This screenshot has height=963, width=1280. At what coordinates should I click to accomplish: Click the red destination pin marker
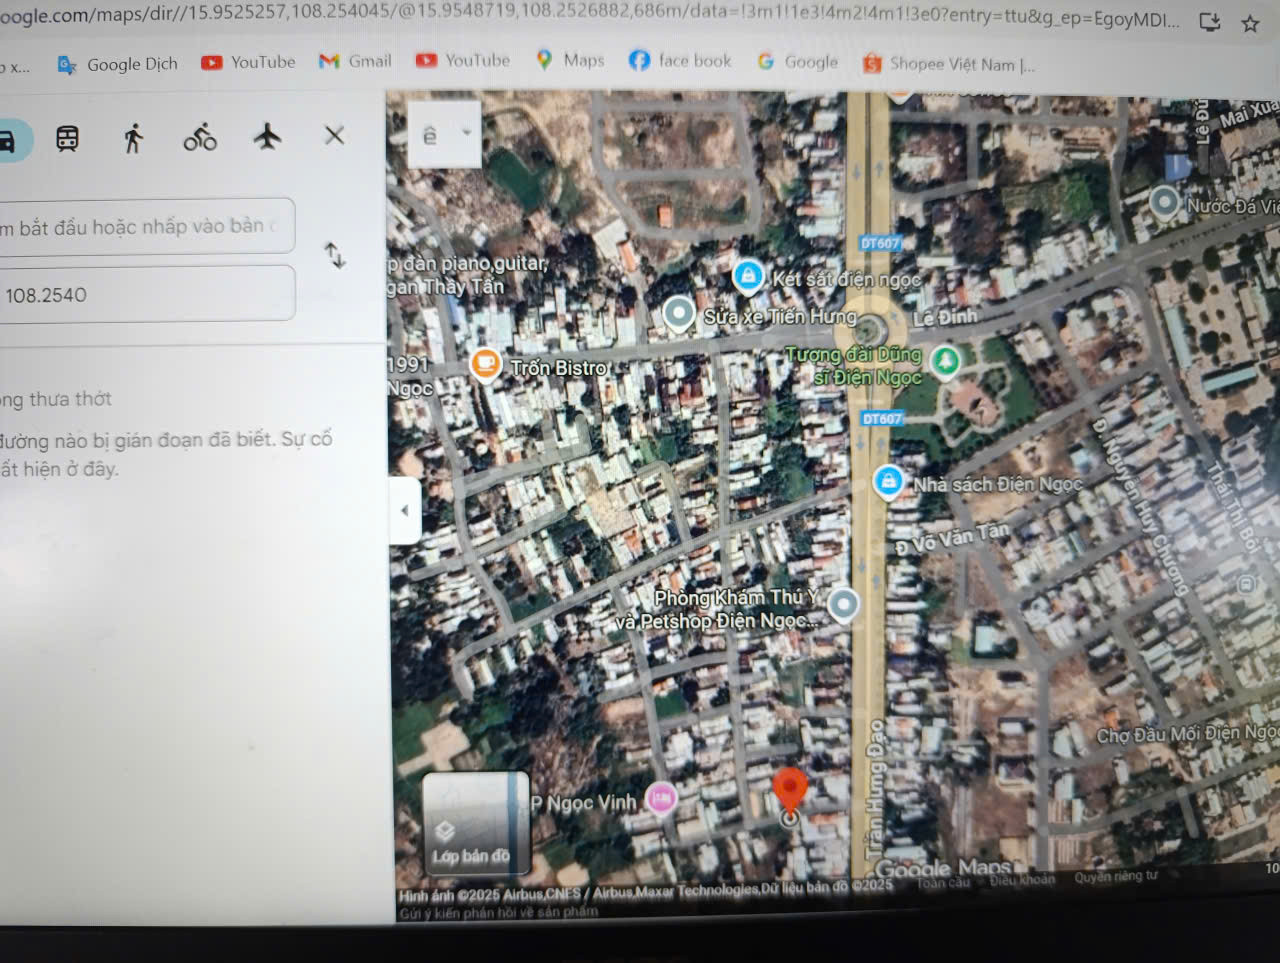pos(790,790)
